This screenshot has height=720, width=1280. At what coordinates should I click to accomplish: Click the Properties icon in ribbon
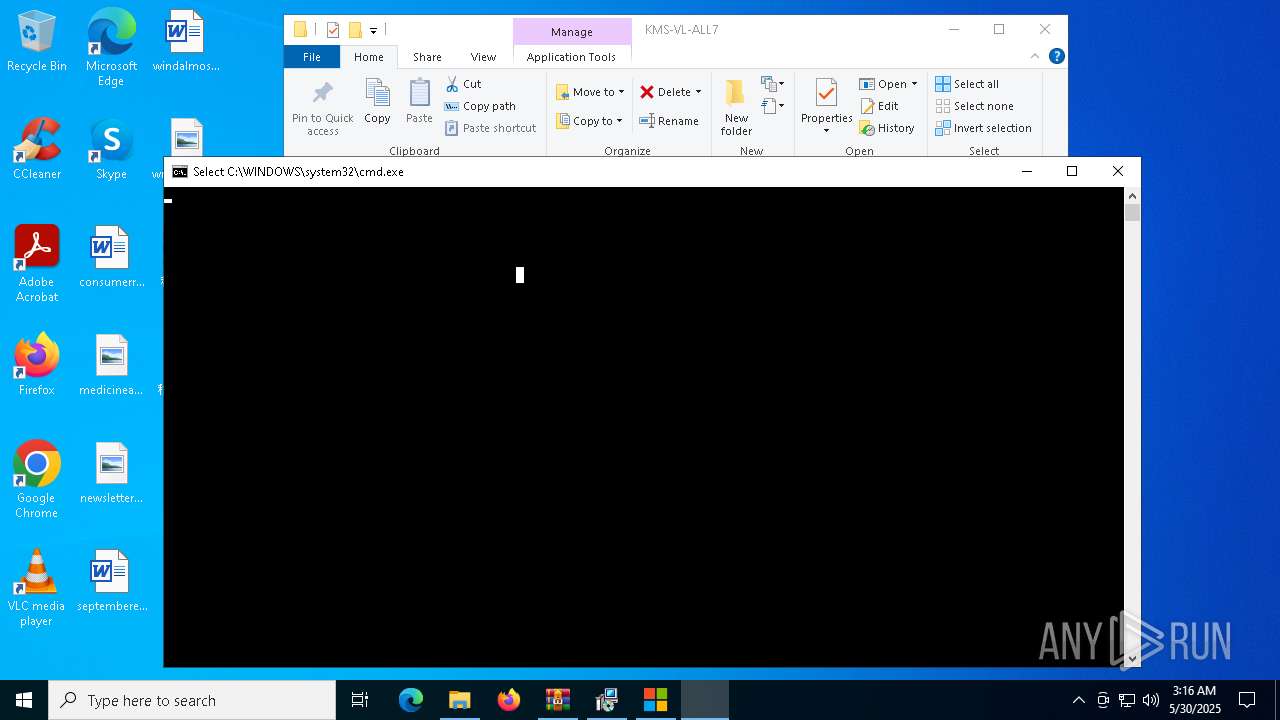[x=826, y=94]
